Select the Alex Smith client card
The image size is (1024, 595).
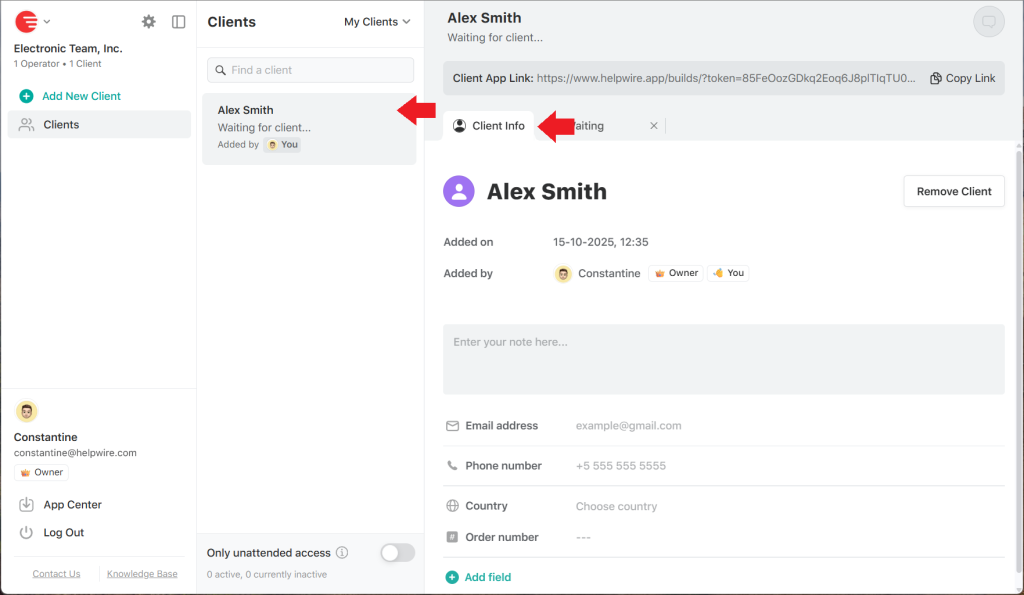(x=309, y=128)
